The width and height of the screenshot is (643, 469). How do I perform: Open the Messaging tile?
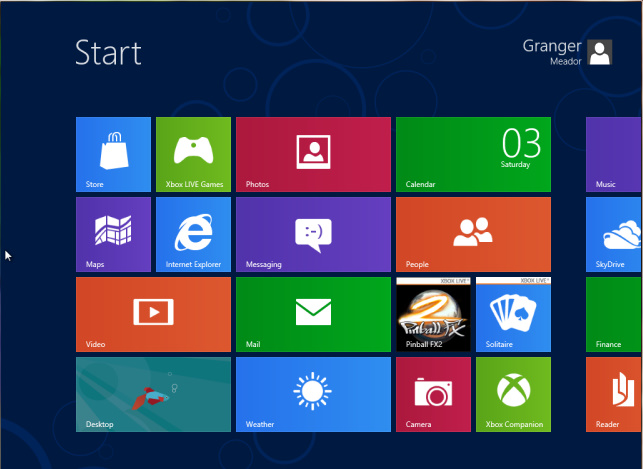click(x=313, y=234)
